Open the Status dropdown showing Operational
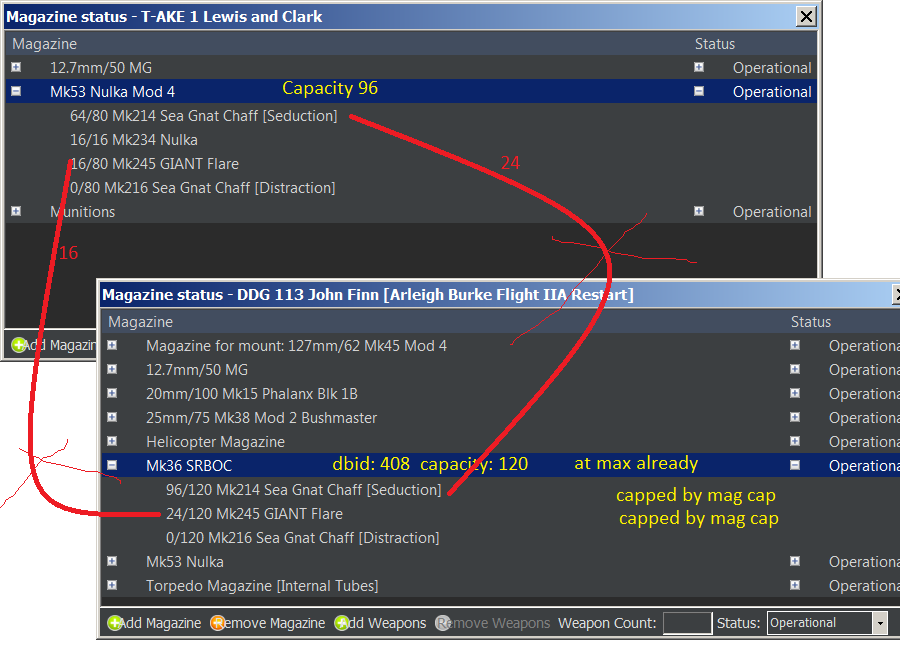906x650 pixels. 879,623
